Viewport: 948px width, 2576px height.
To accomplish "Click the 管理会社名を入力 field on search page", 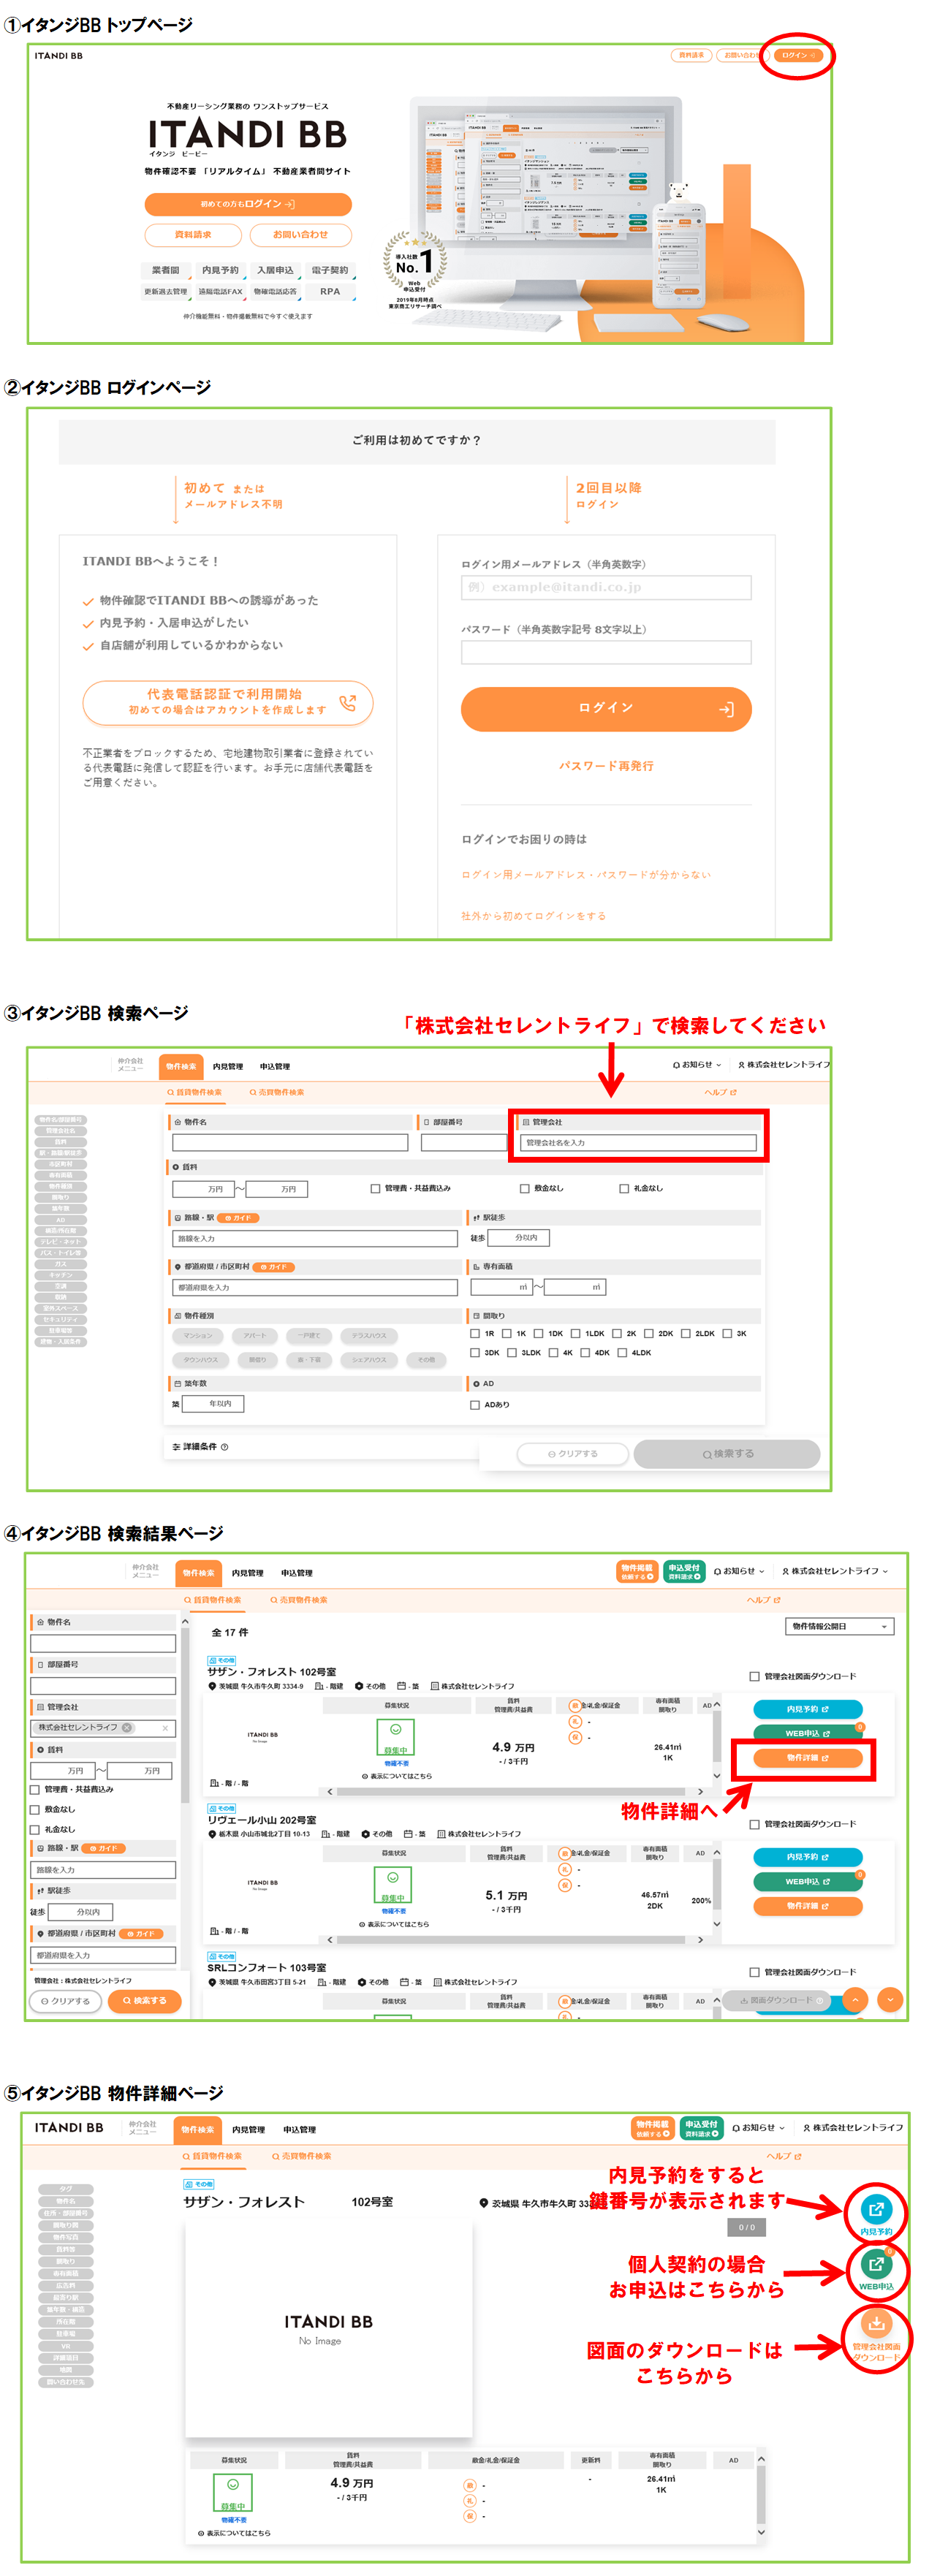I will [x=638, y=1142].
